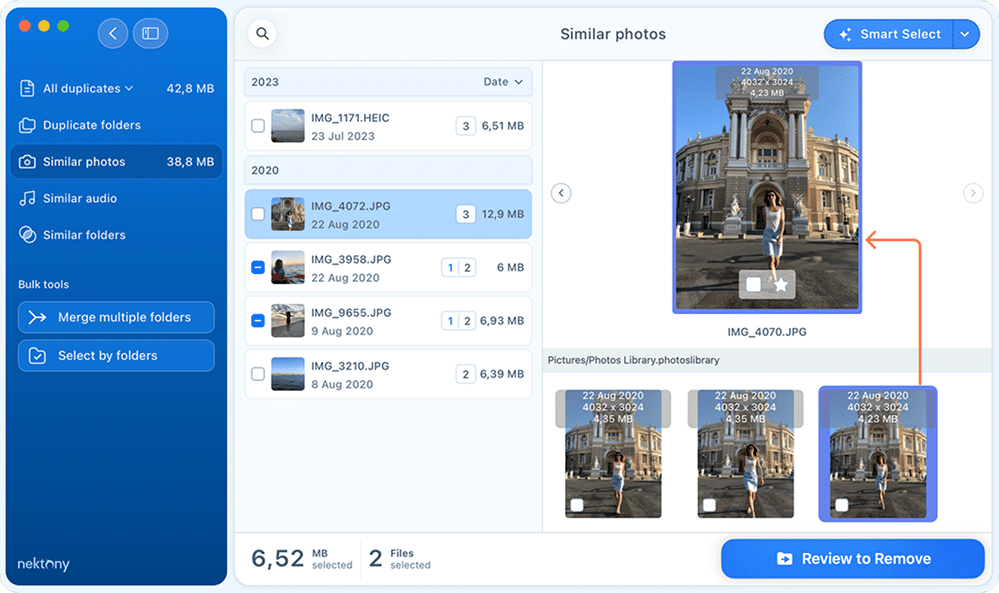
Task: Click the 42,8 MB All duplicates size
Action: (190, 88)
